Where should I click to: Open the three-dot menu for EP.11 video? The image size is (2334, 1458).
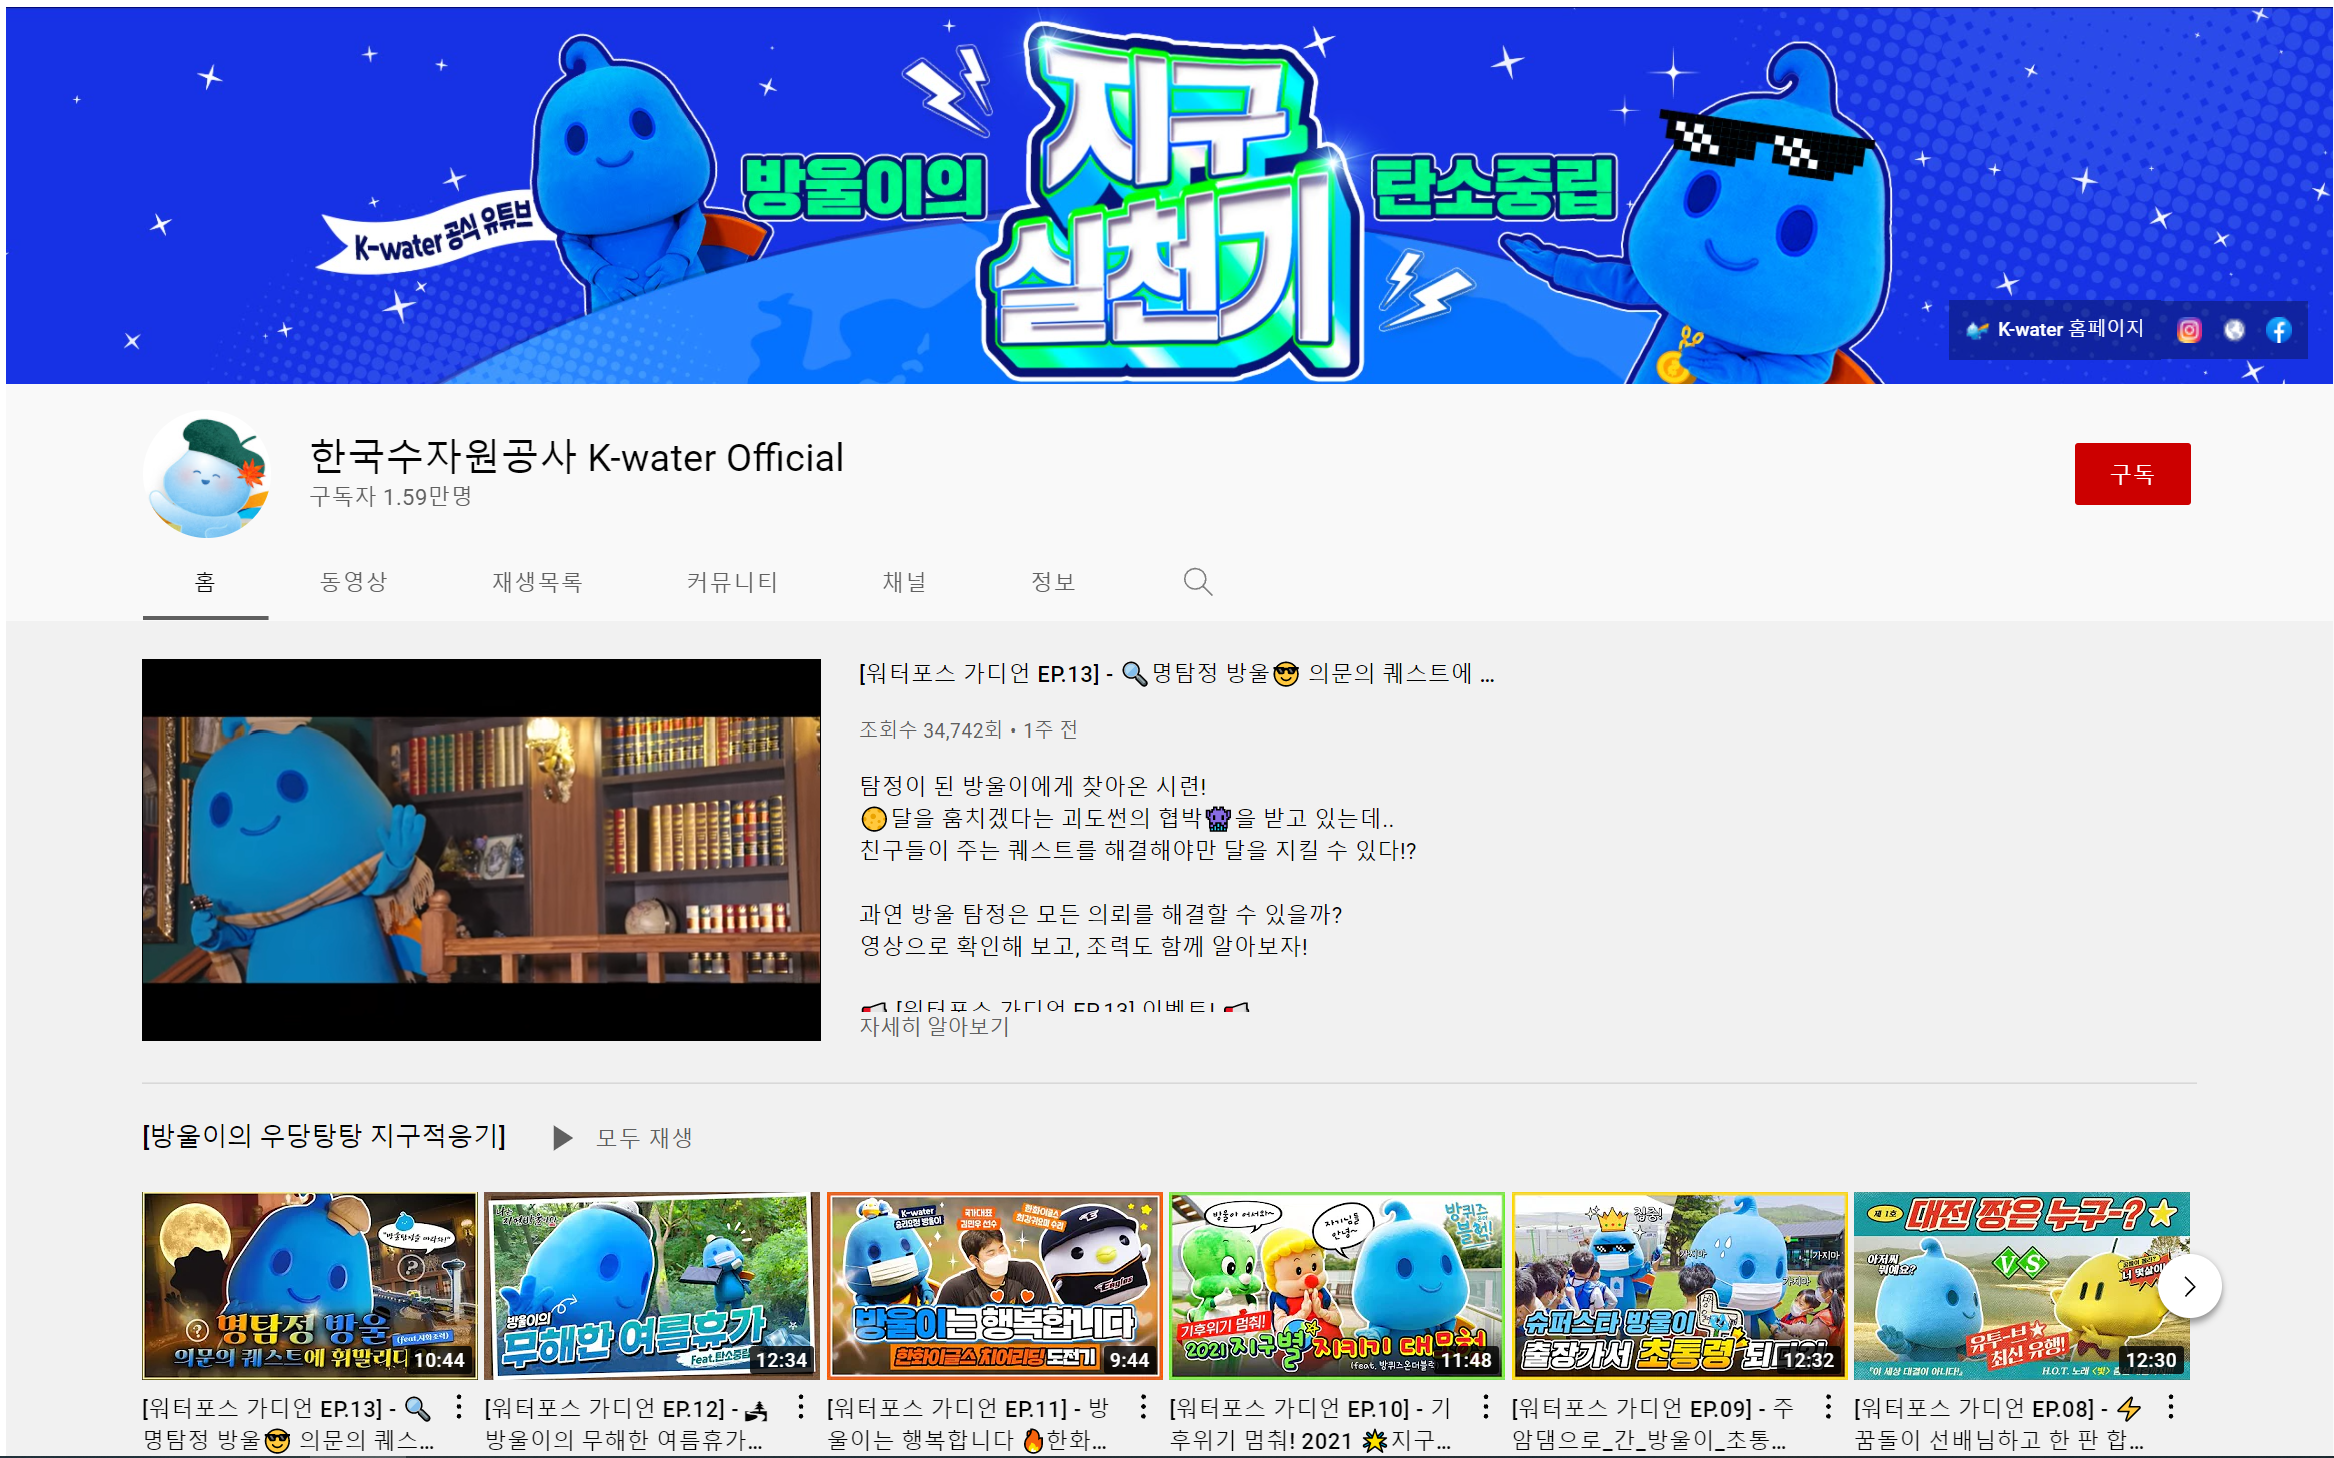1144,1407
